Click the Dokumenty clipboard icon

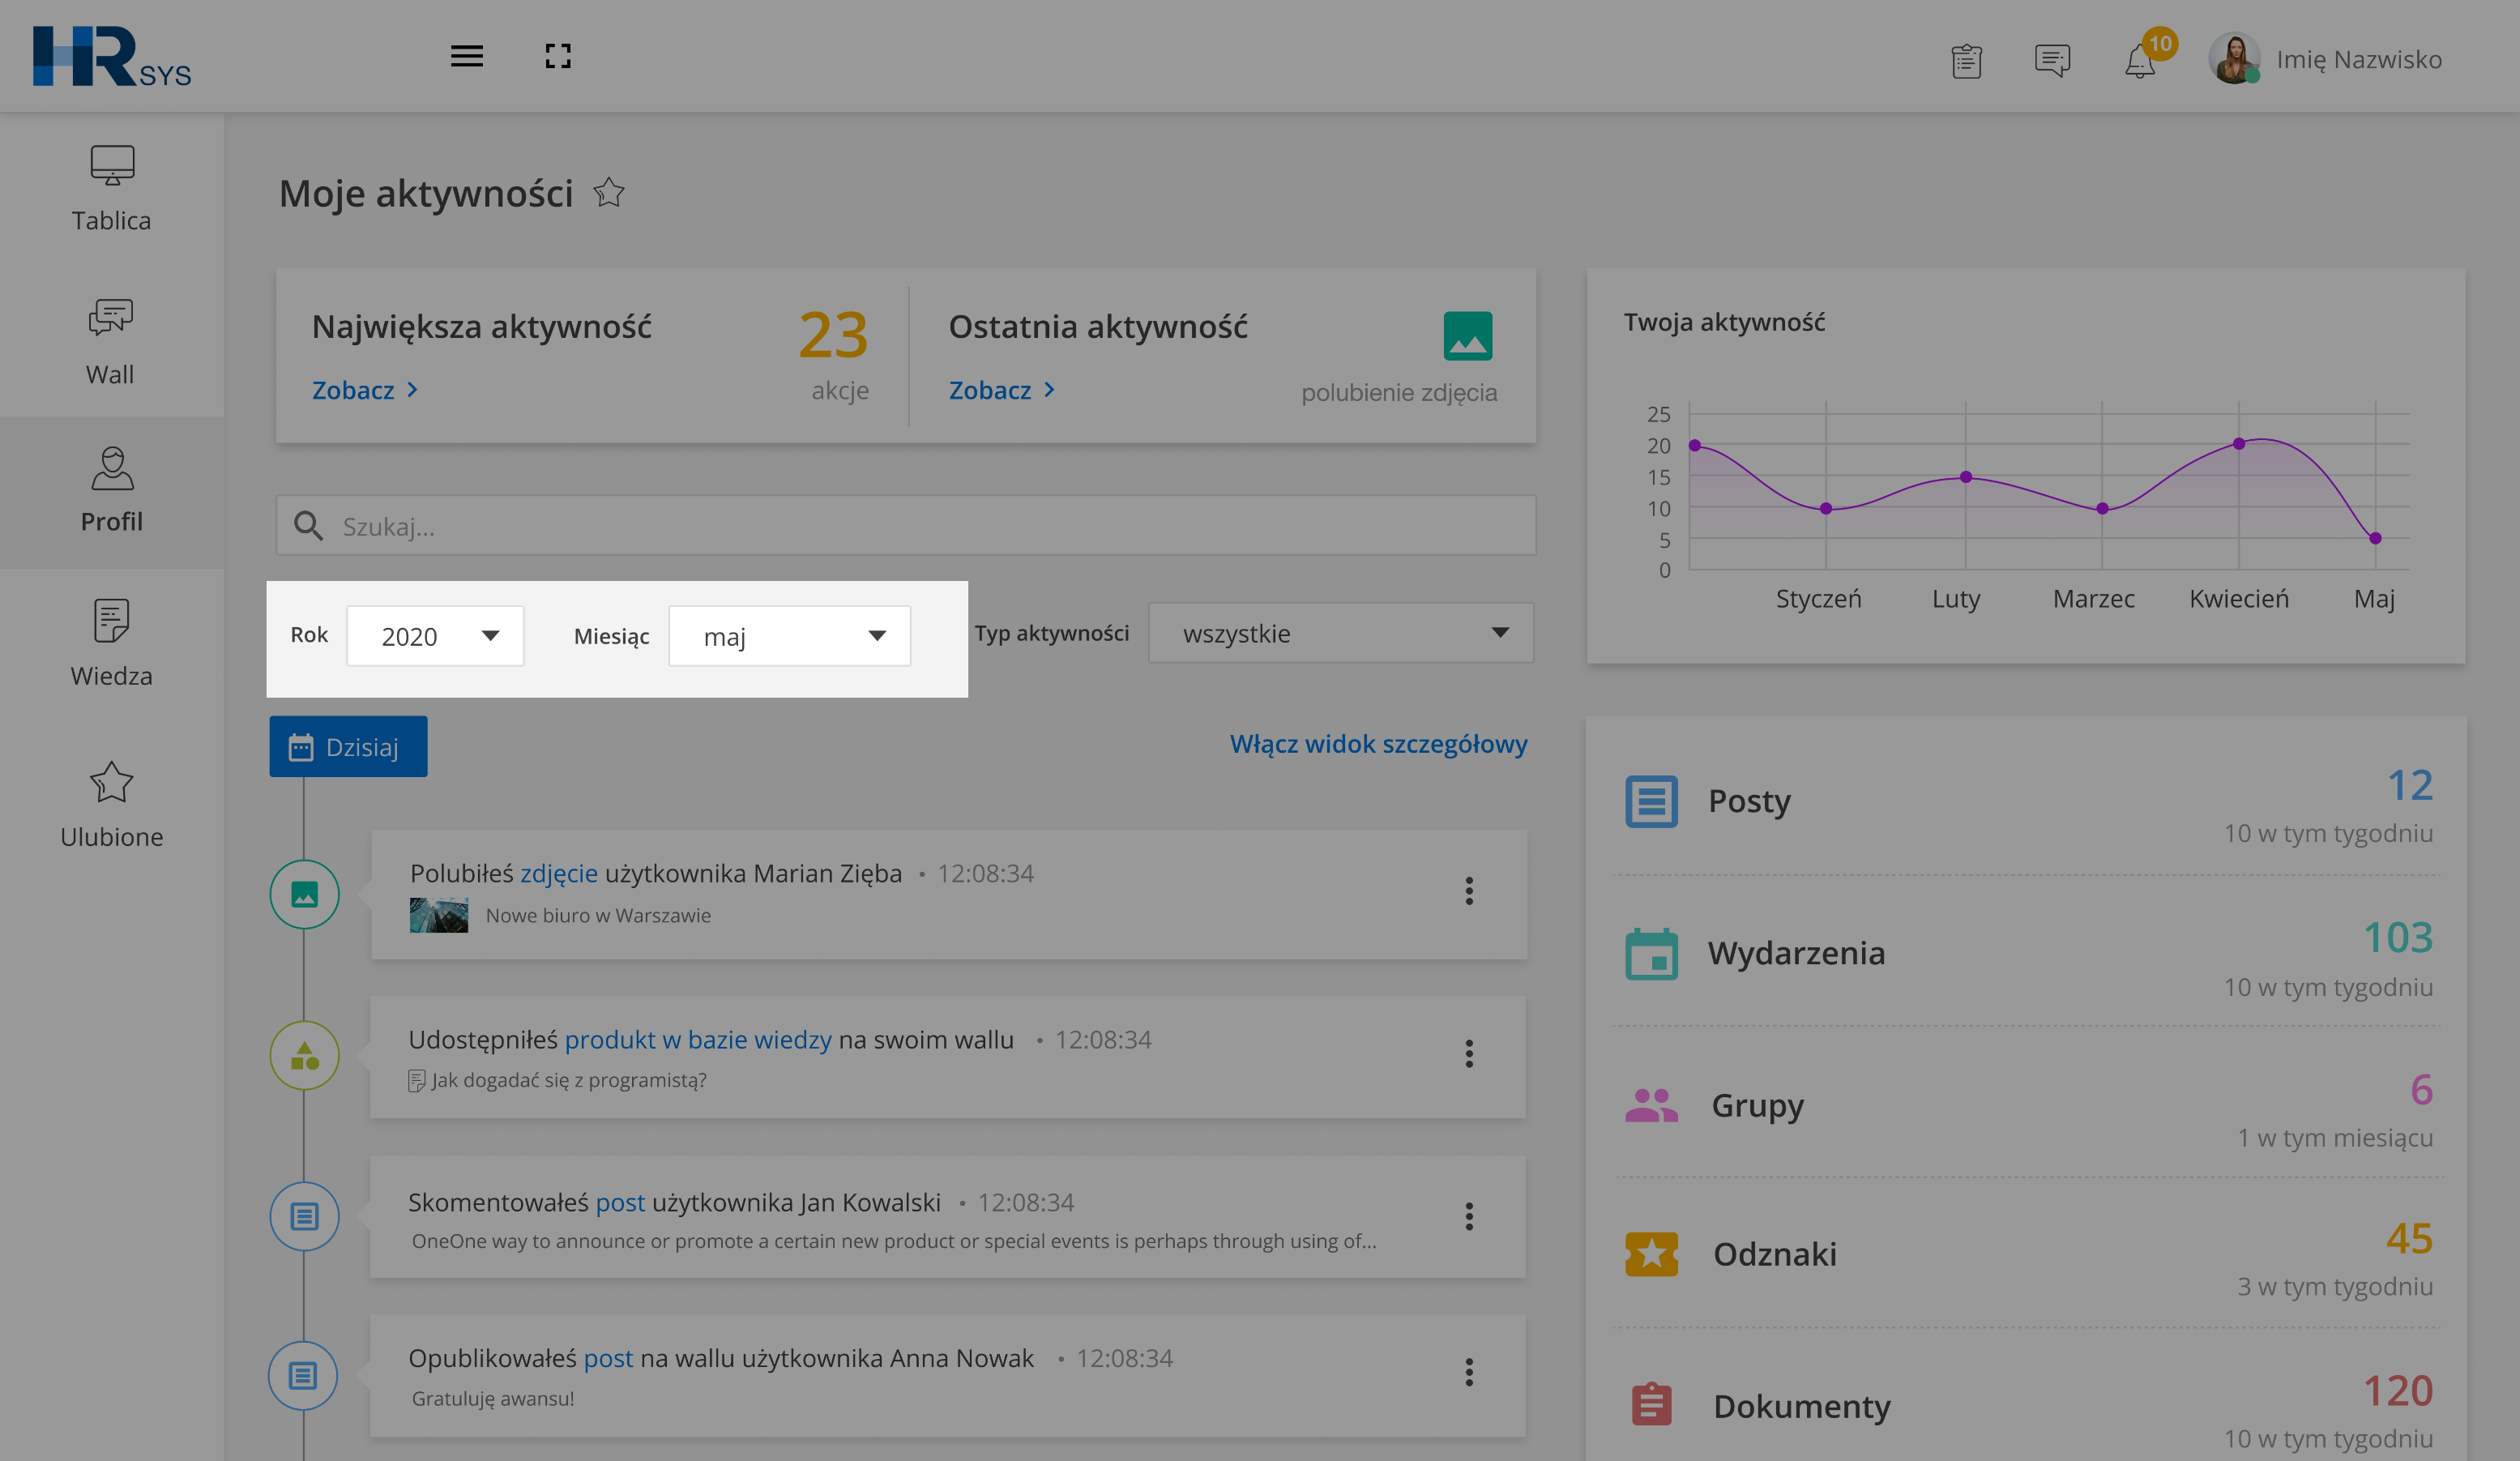click(x=1651, y=1404)
